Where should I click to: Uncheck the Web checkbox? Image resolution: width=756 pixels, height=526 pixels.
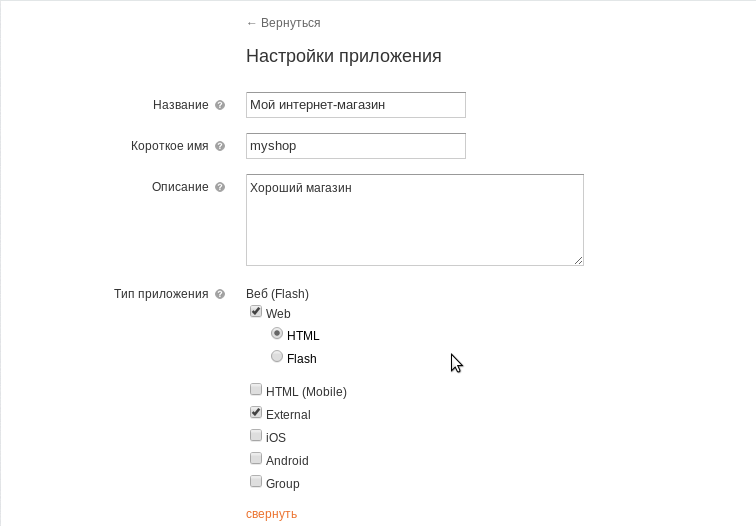[256, 312]
